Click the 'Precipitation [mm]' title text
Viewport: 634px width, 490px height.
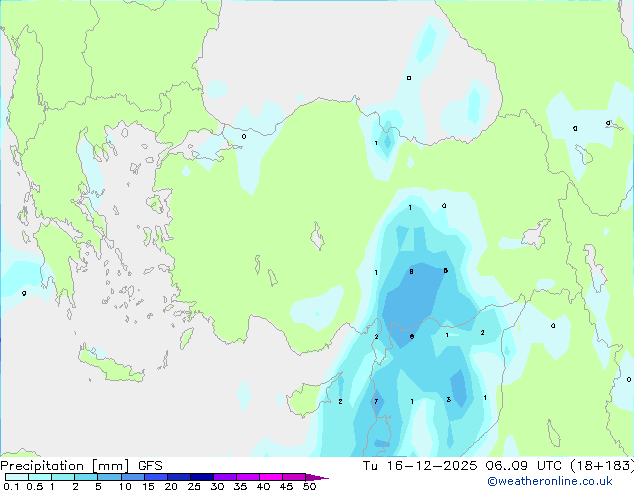tap(65, 466)
